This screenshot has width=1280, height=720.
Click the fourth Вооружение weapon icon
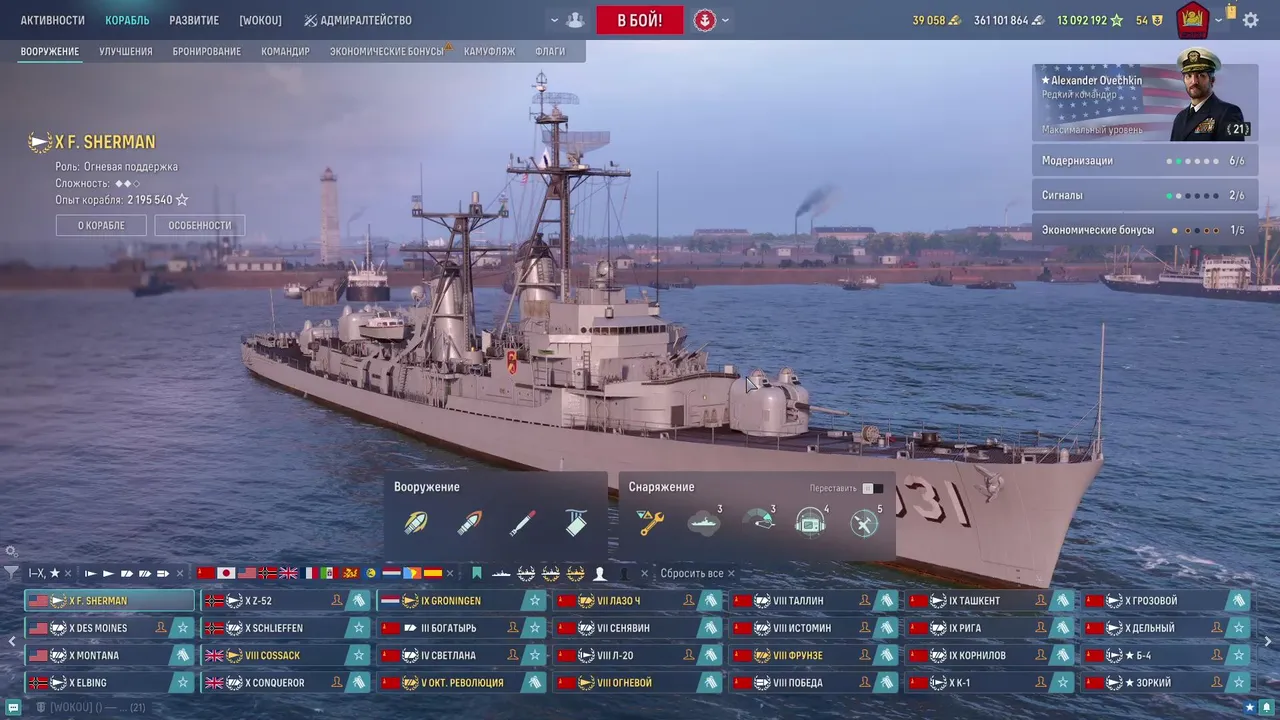coord(576,522)
